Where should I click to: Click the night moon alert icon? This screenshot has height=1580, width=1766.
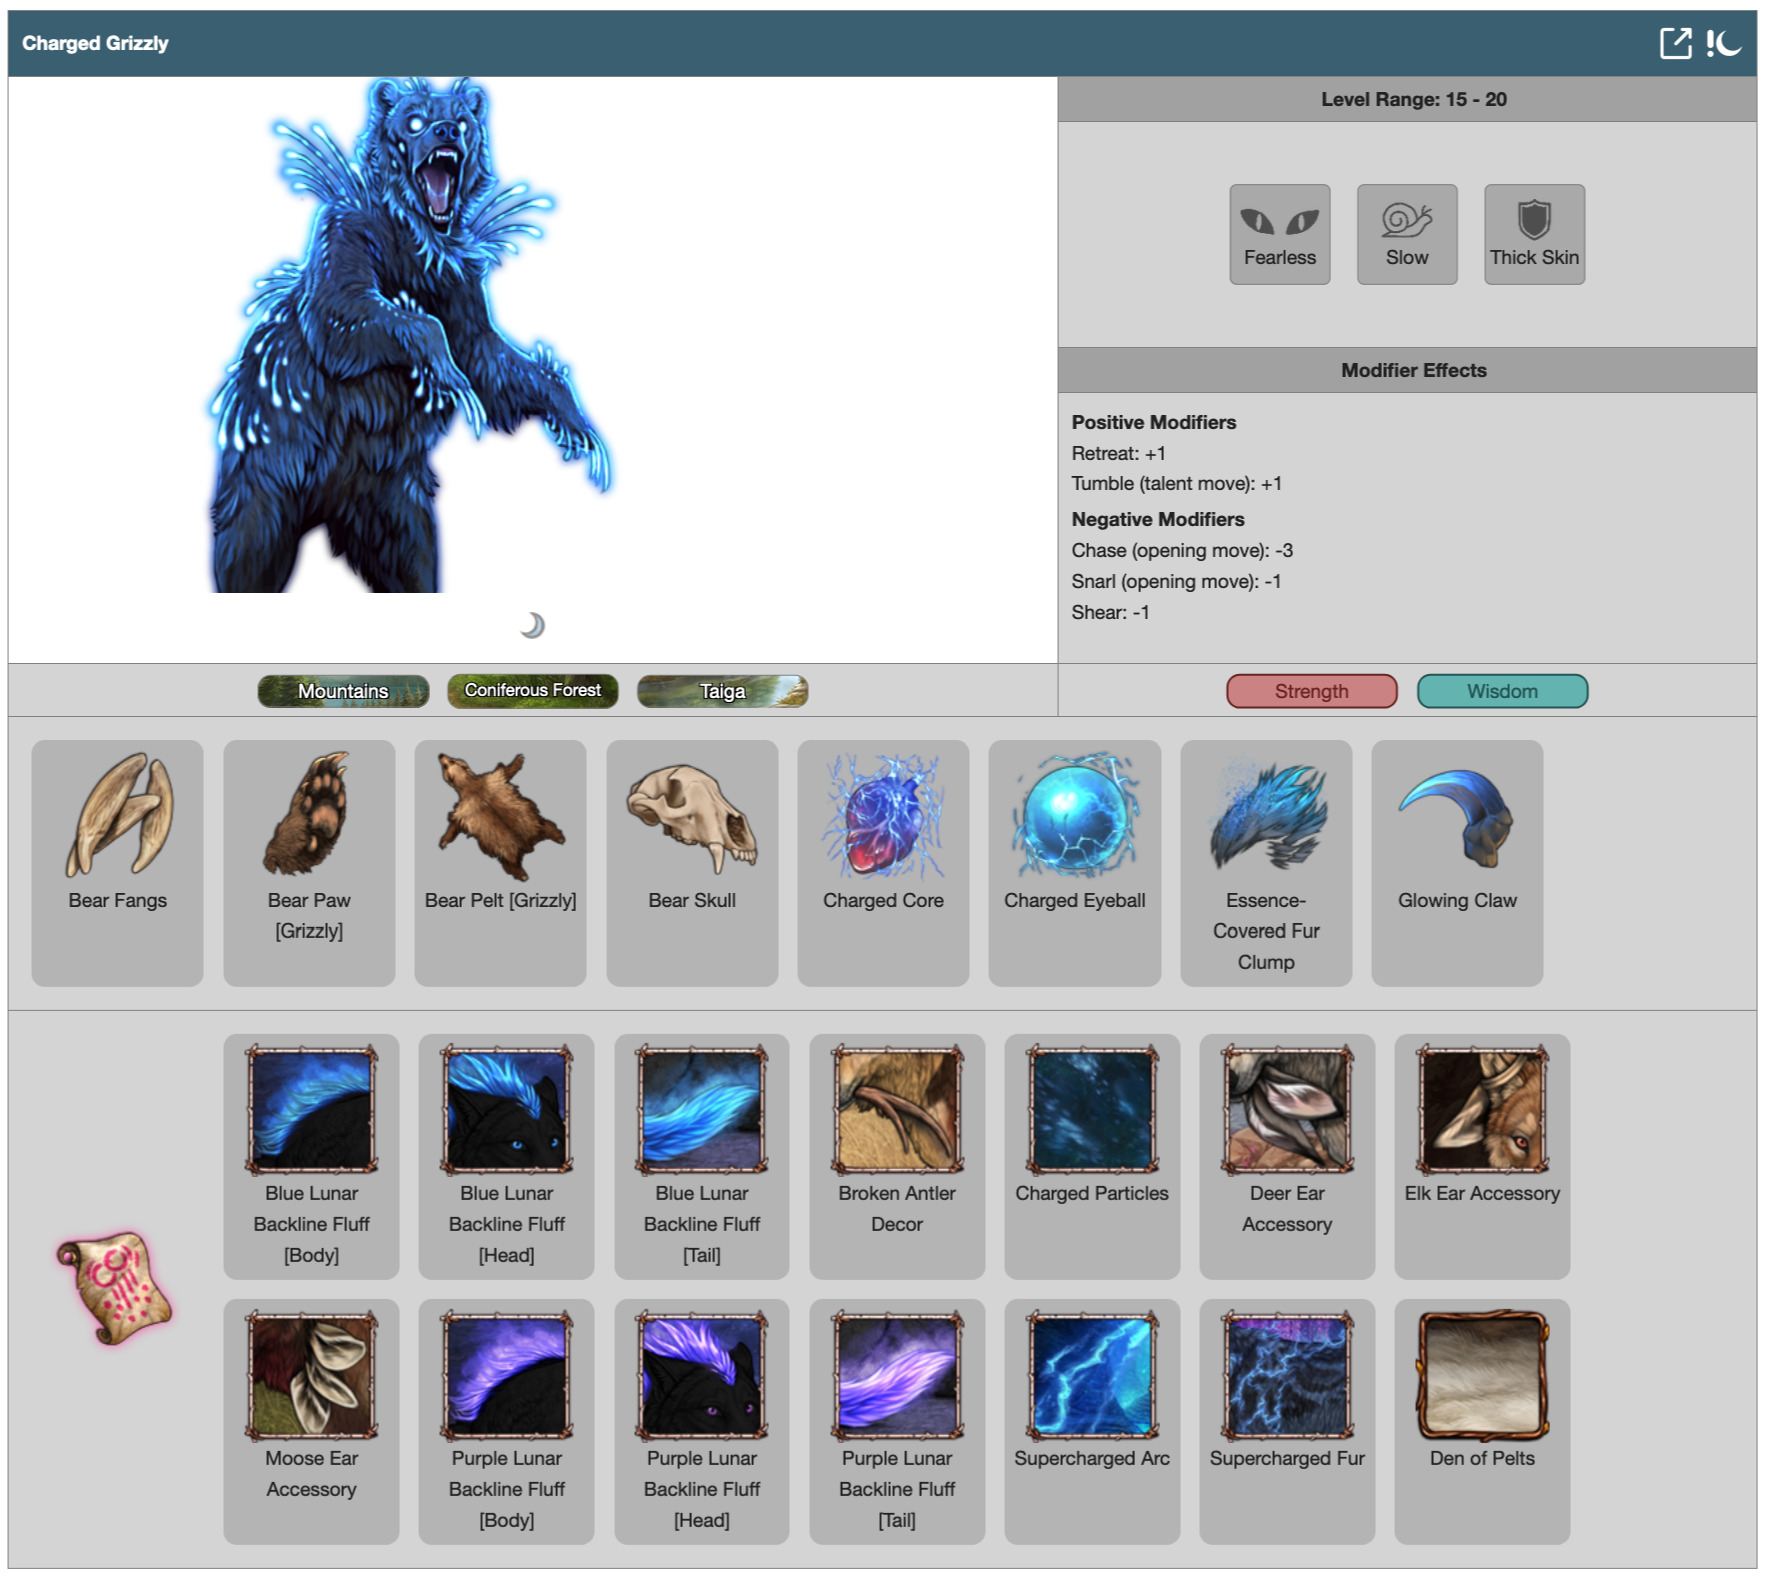click(x=1724, y=43)
